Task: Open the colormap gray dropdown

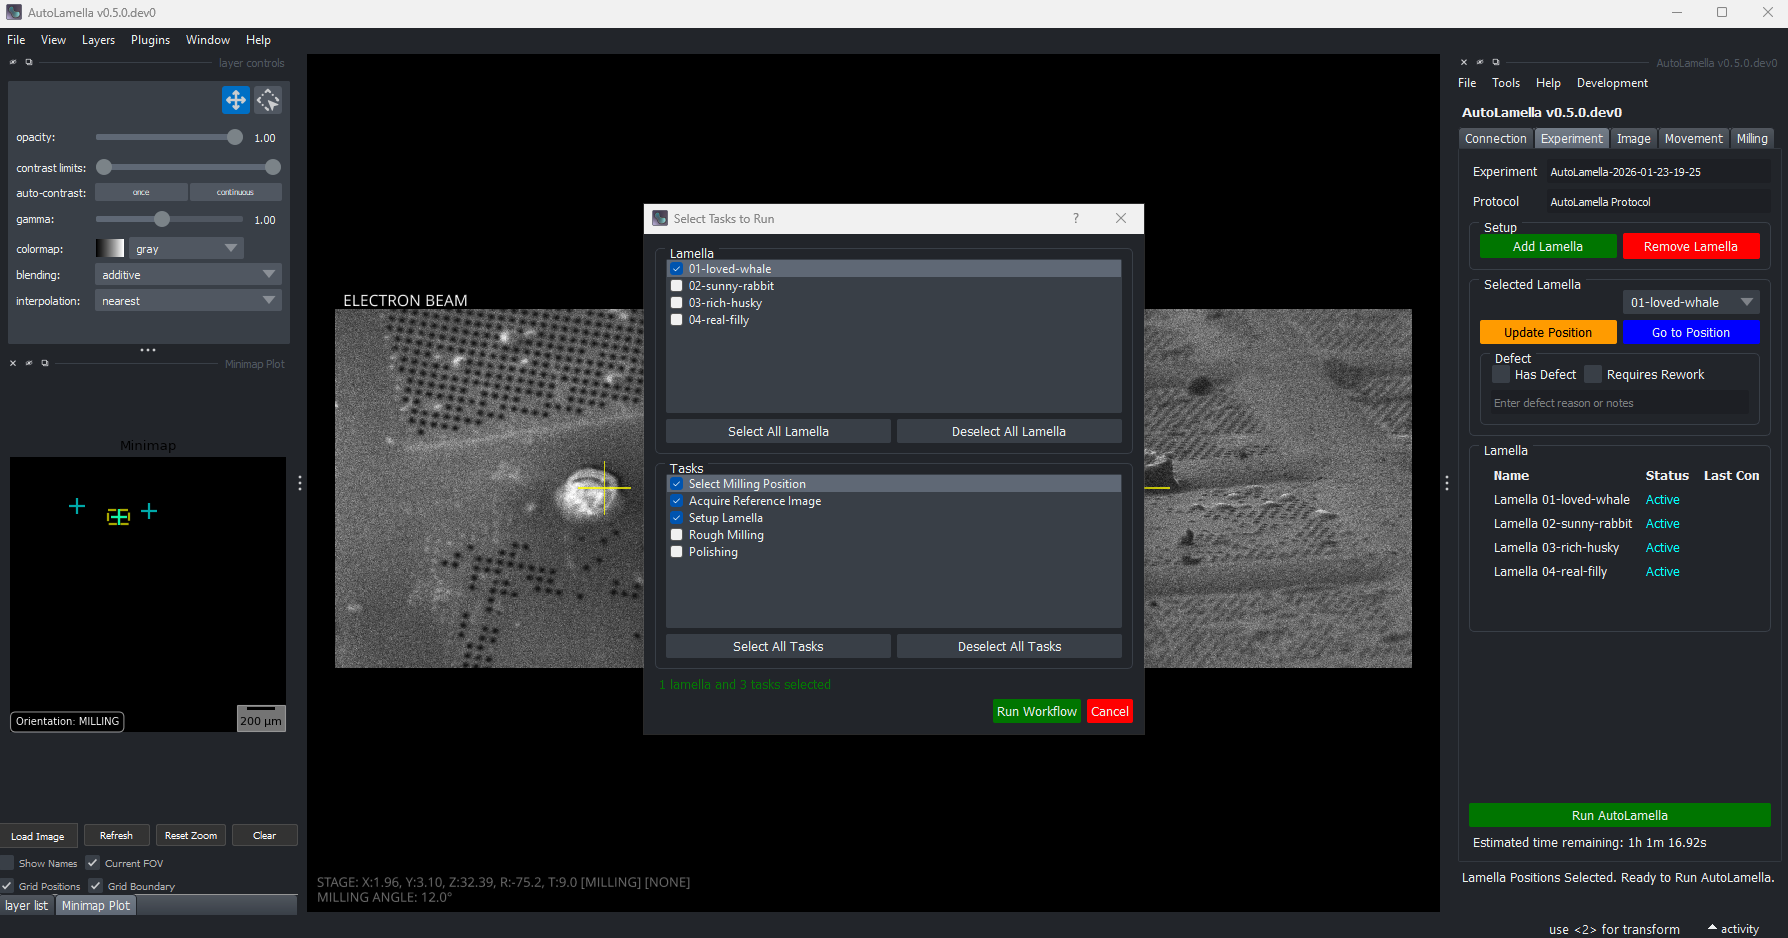Action: [186, 249]
